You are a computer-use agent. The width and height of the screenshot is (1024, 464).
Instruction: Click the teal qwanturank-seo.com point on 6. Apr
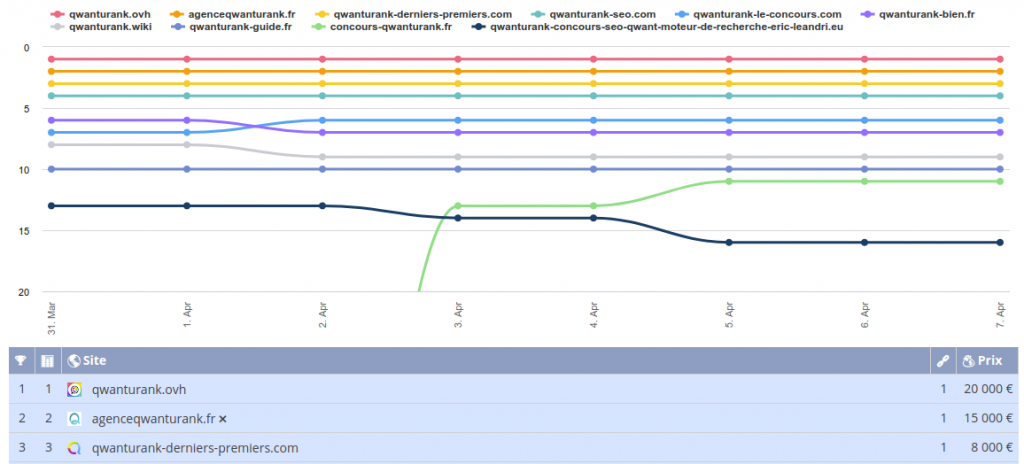coord(865,96)
